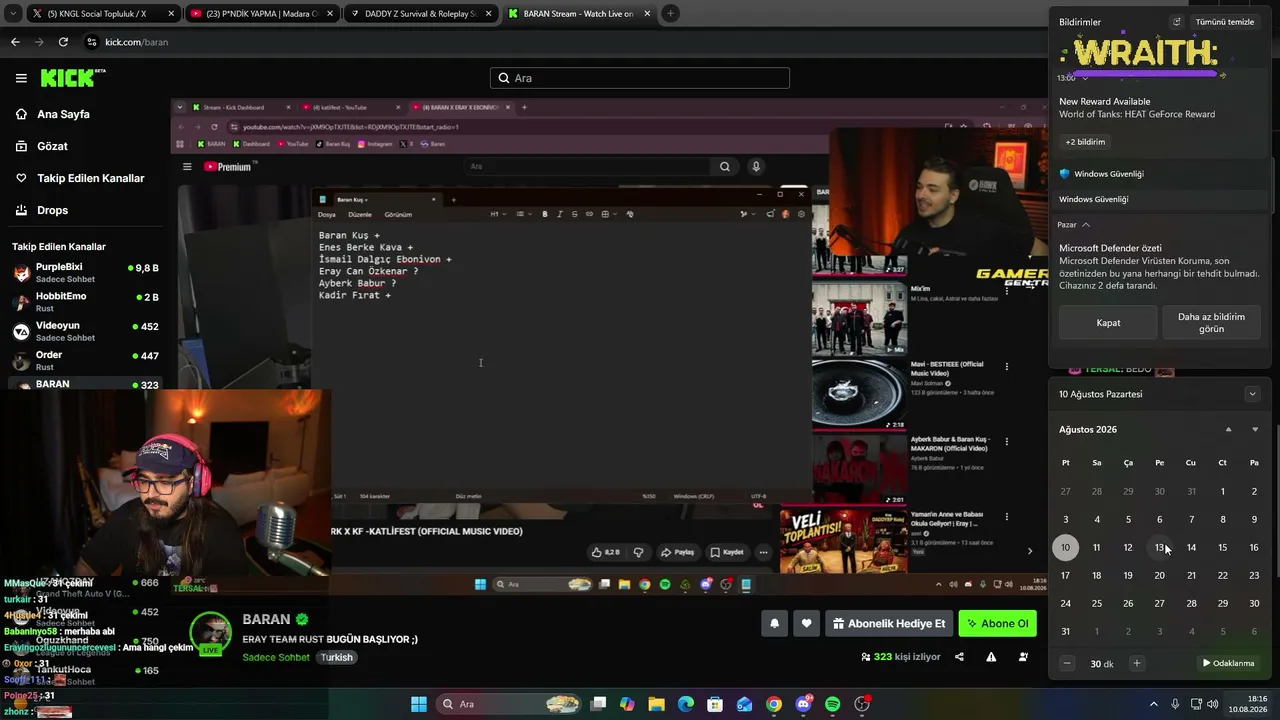Click Abonelik Hediye Et button

[x=888, y=624]
